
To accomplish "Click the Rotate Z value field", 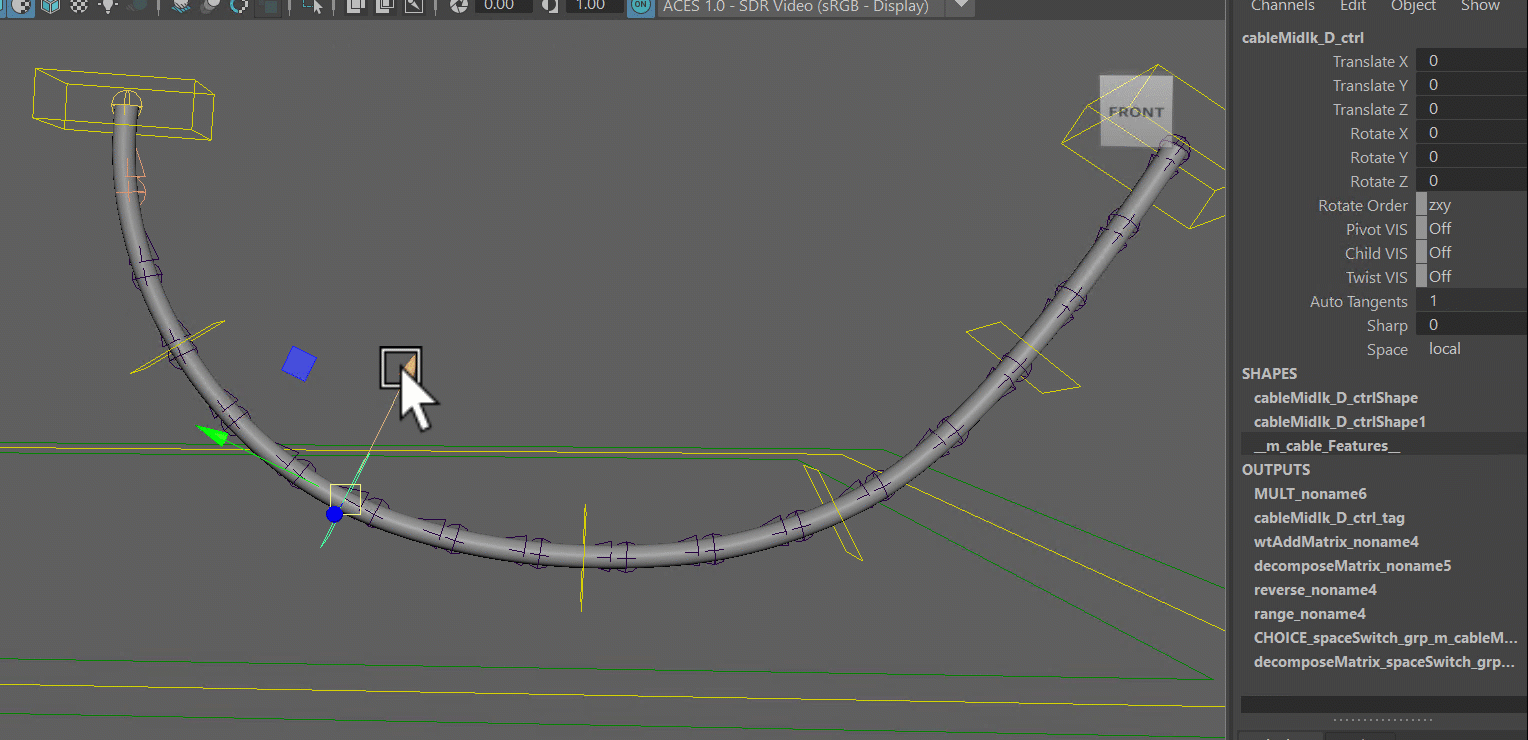I will [1472, 181].
